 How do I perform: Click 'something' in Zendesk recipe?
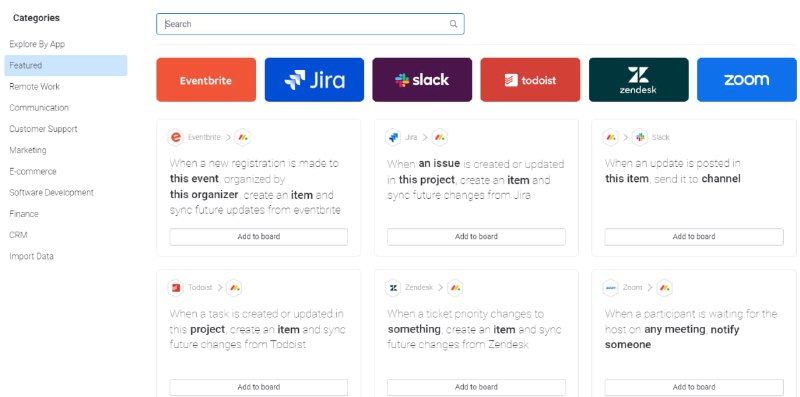click(414, 329)
